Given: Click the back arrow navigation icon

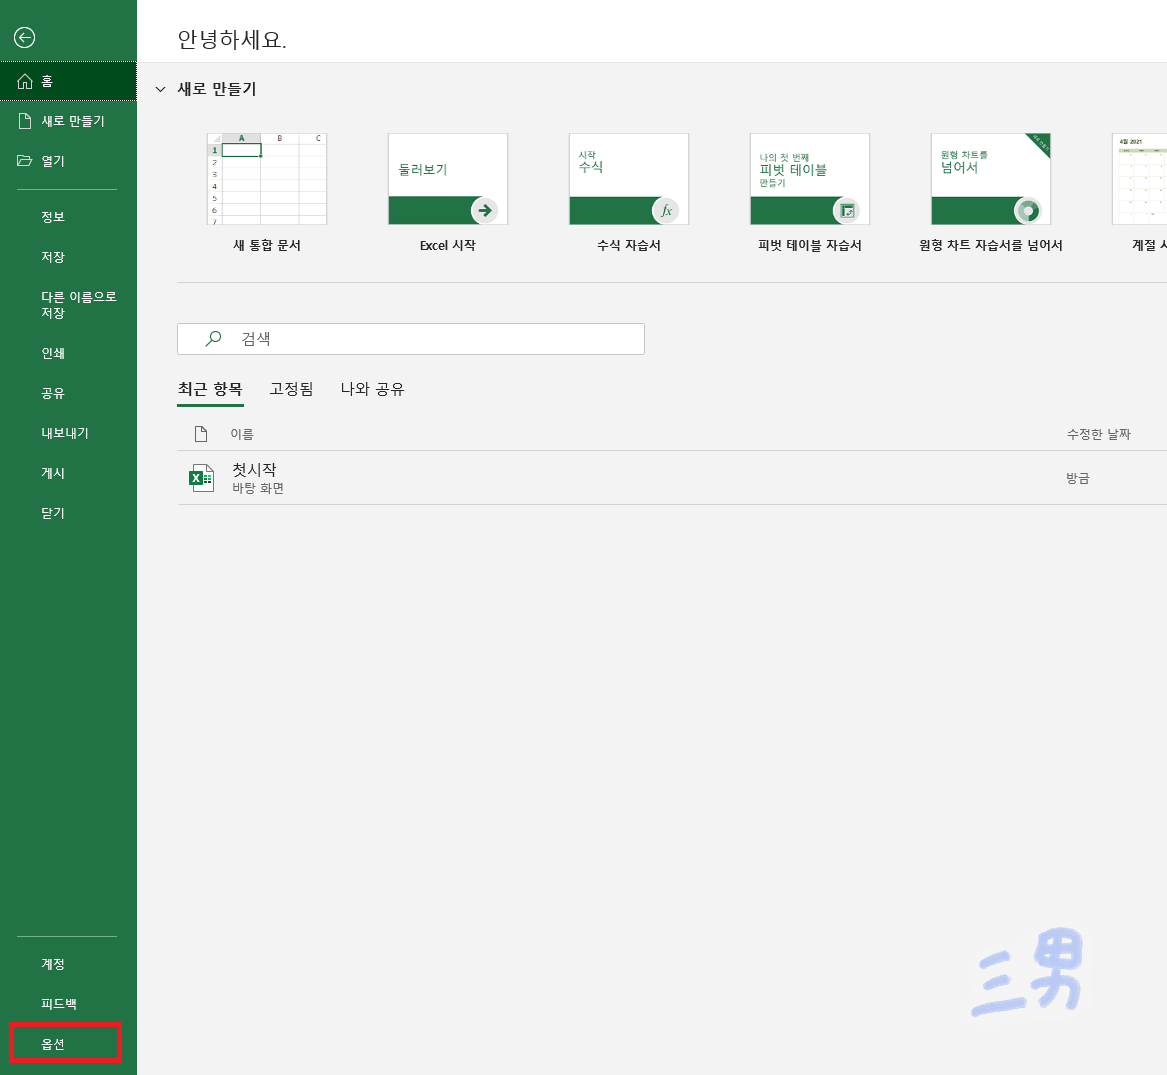Looking at the screenshot, I should 24,37.
